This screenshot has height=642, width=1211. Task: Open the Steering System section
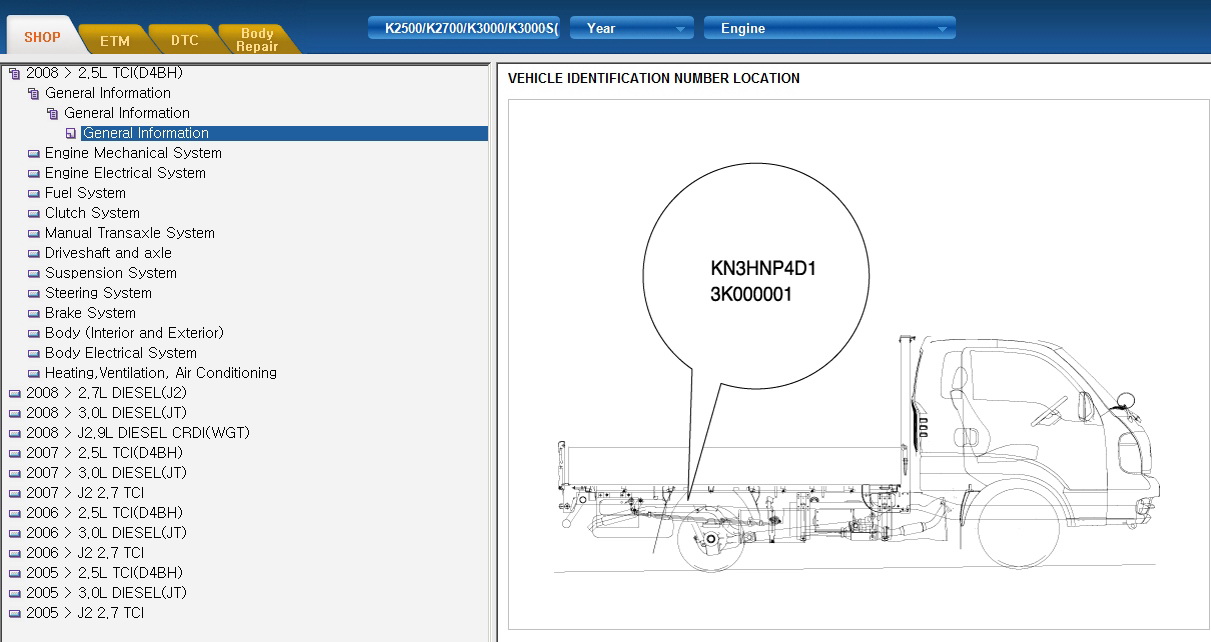[x=98, y=293]
